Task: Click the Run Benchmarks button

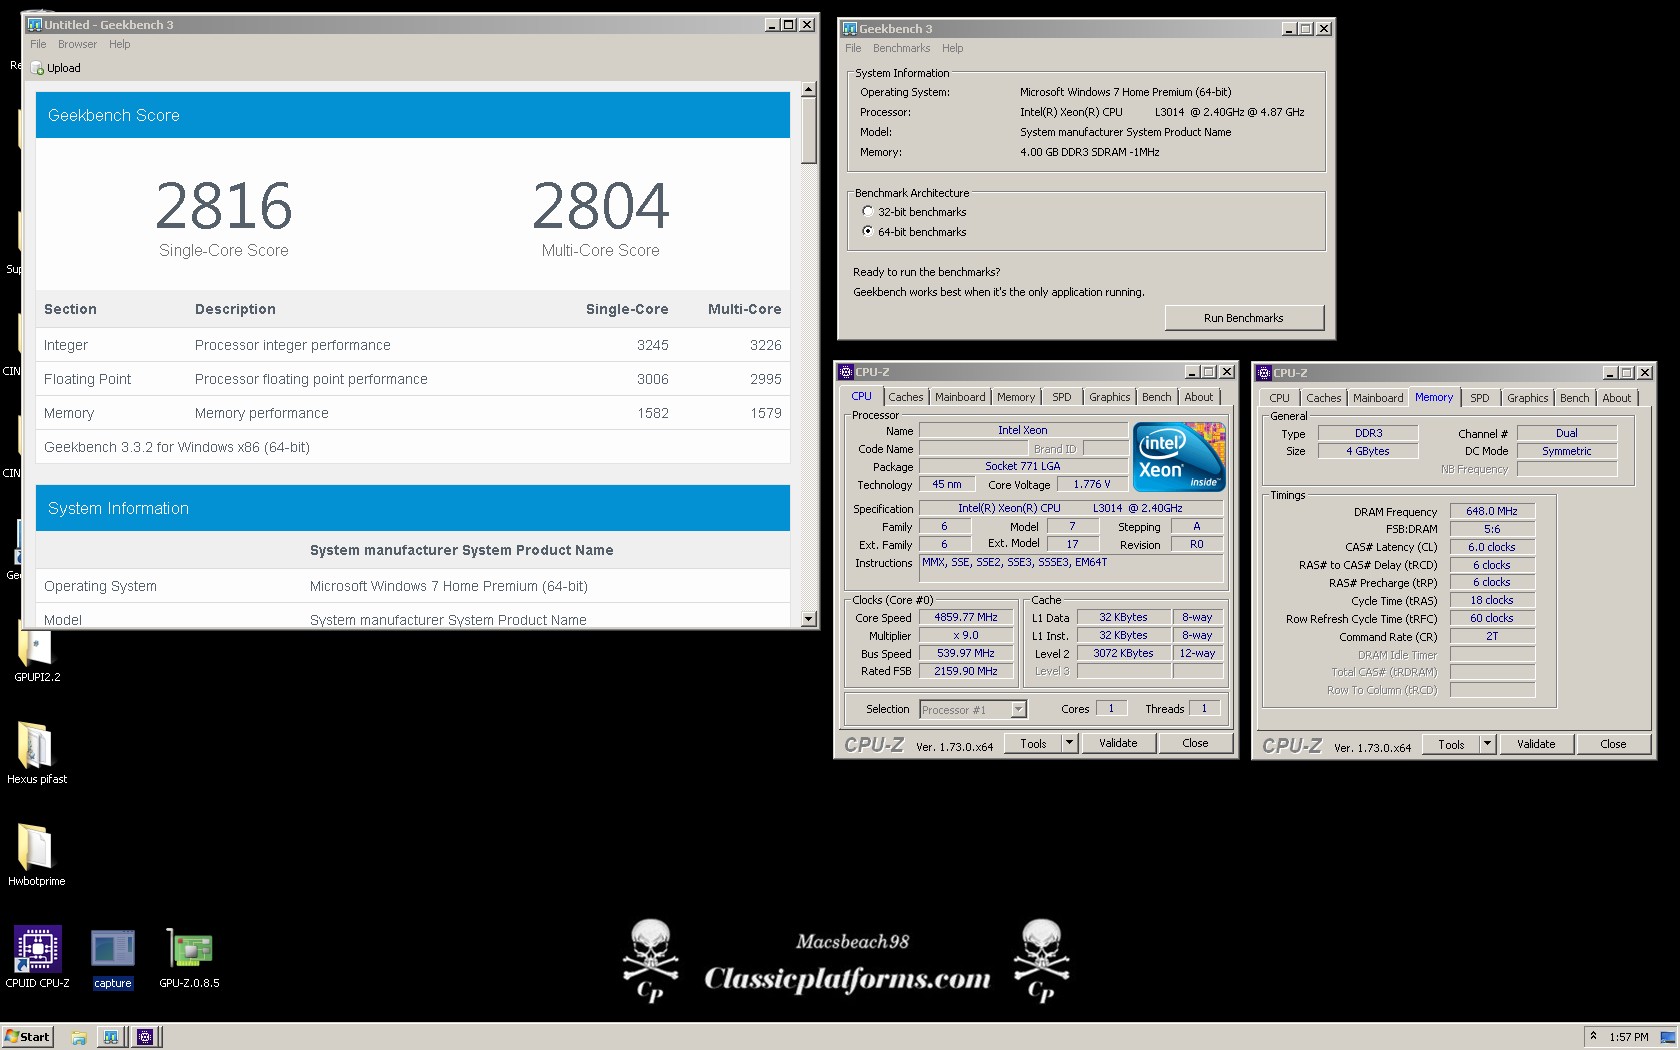Action: click(1244, 318)
